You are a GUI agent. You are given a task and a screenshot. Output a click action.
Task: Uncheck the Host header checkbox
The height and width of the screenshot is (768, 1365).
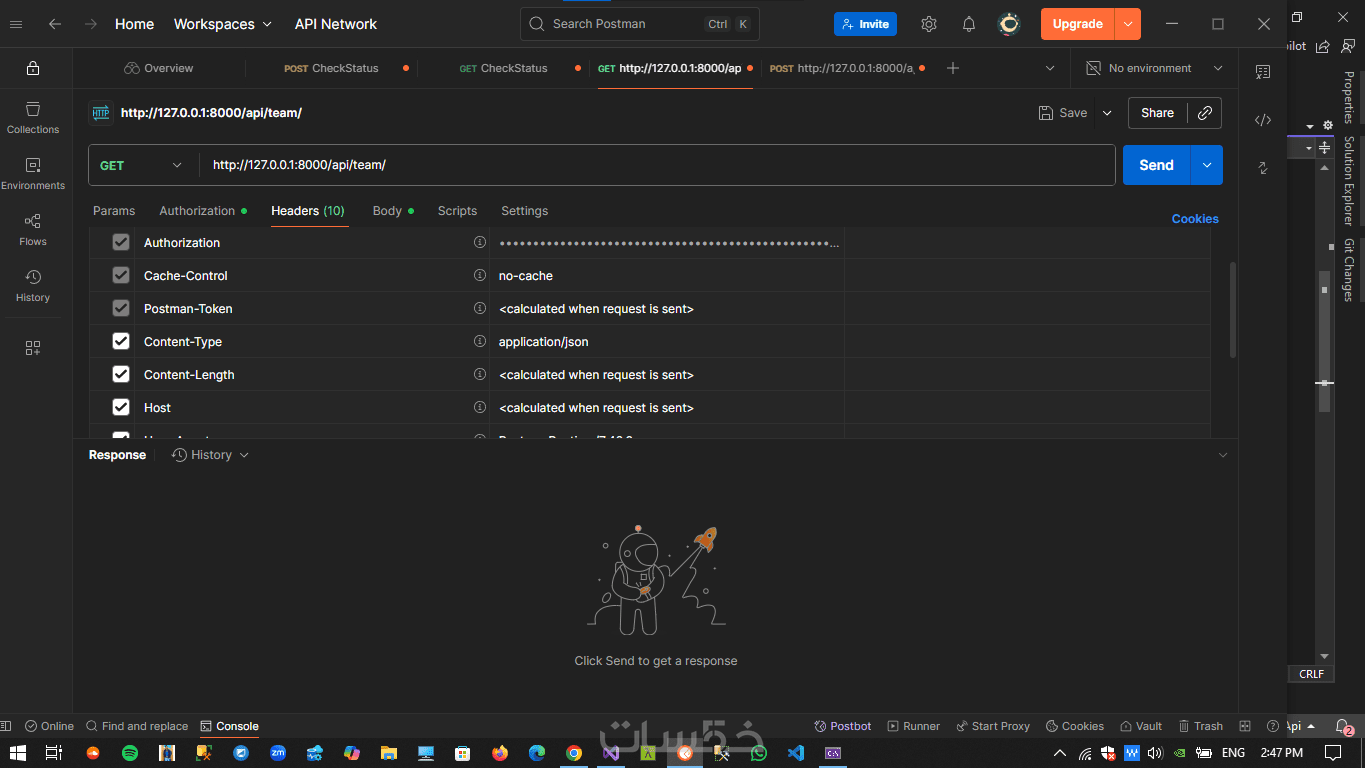pyautogui.click(x=121, y=407)
